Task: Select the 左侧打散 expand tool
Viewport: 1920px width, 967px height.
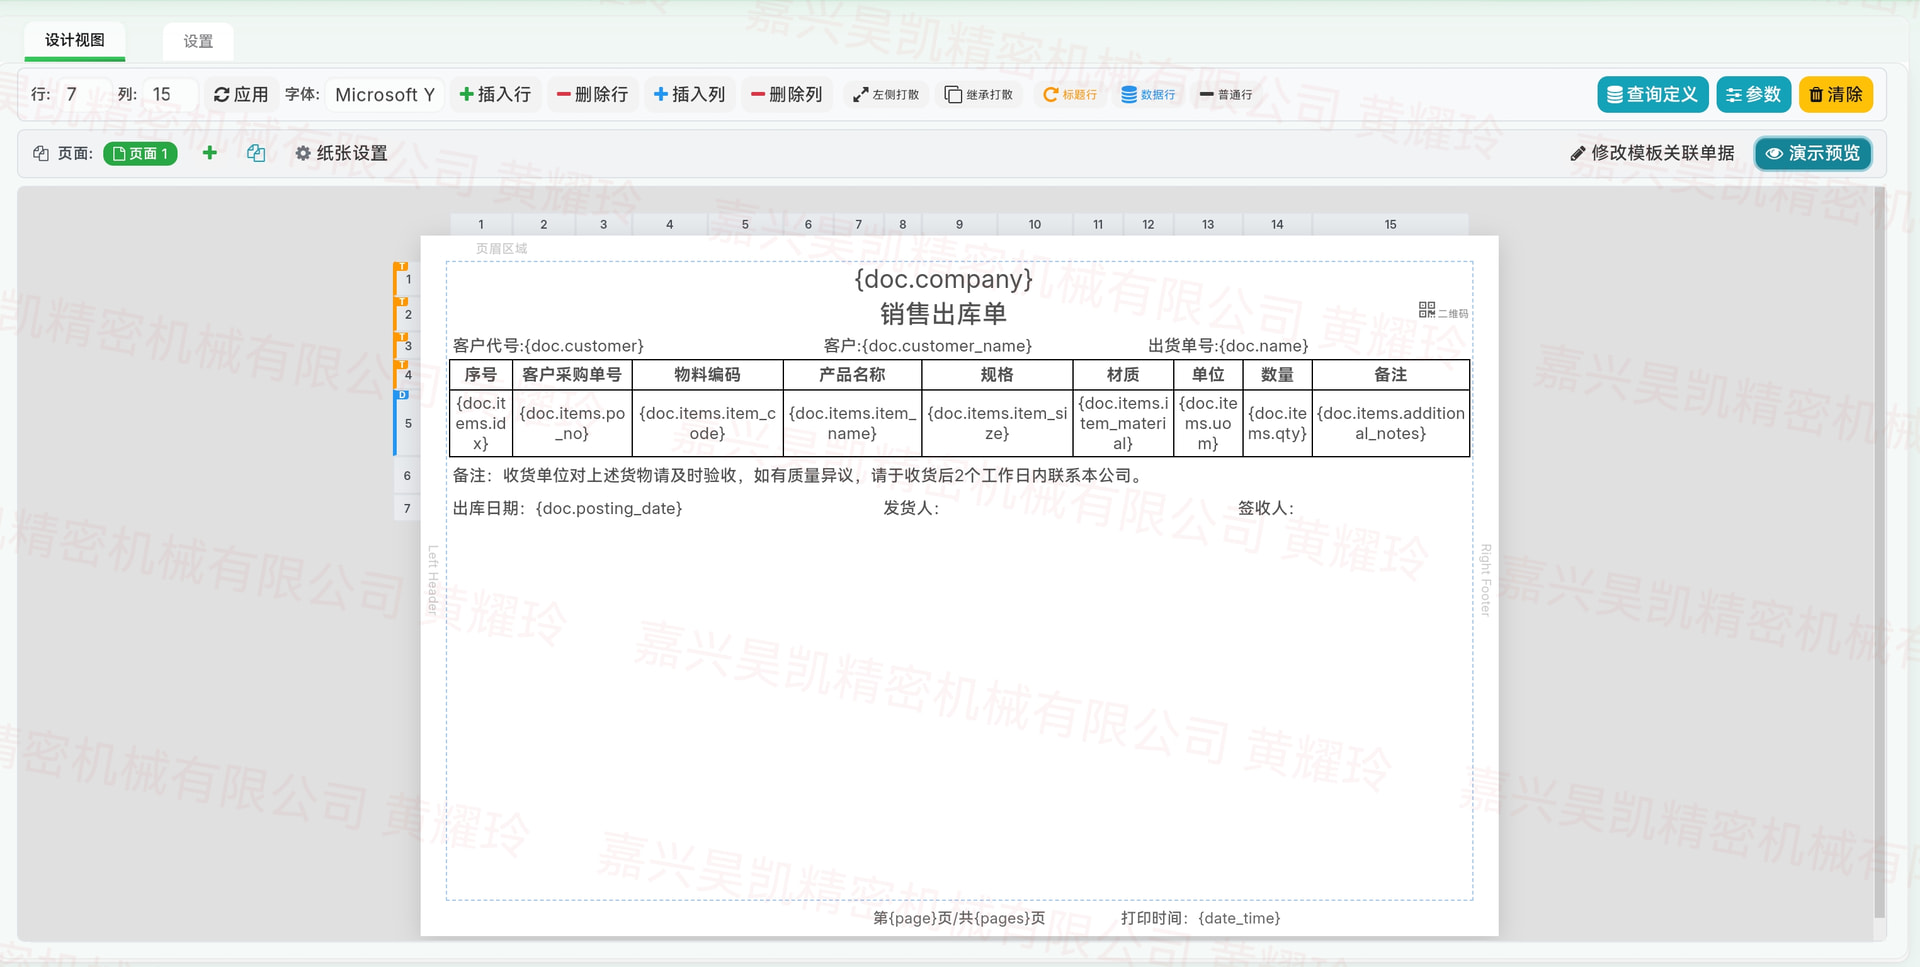Action: (x=885, y=94)
